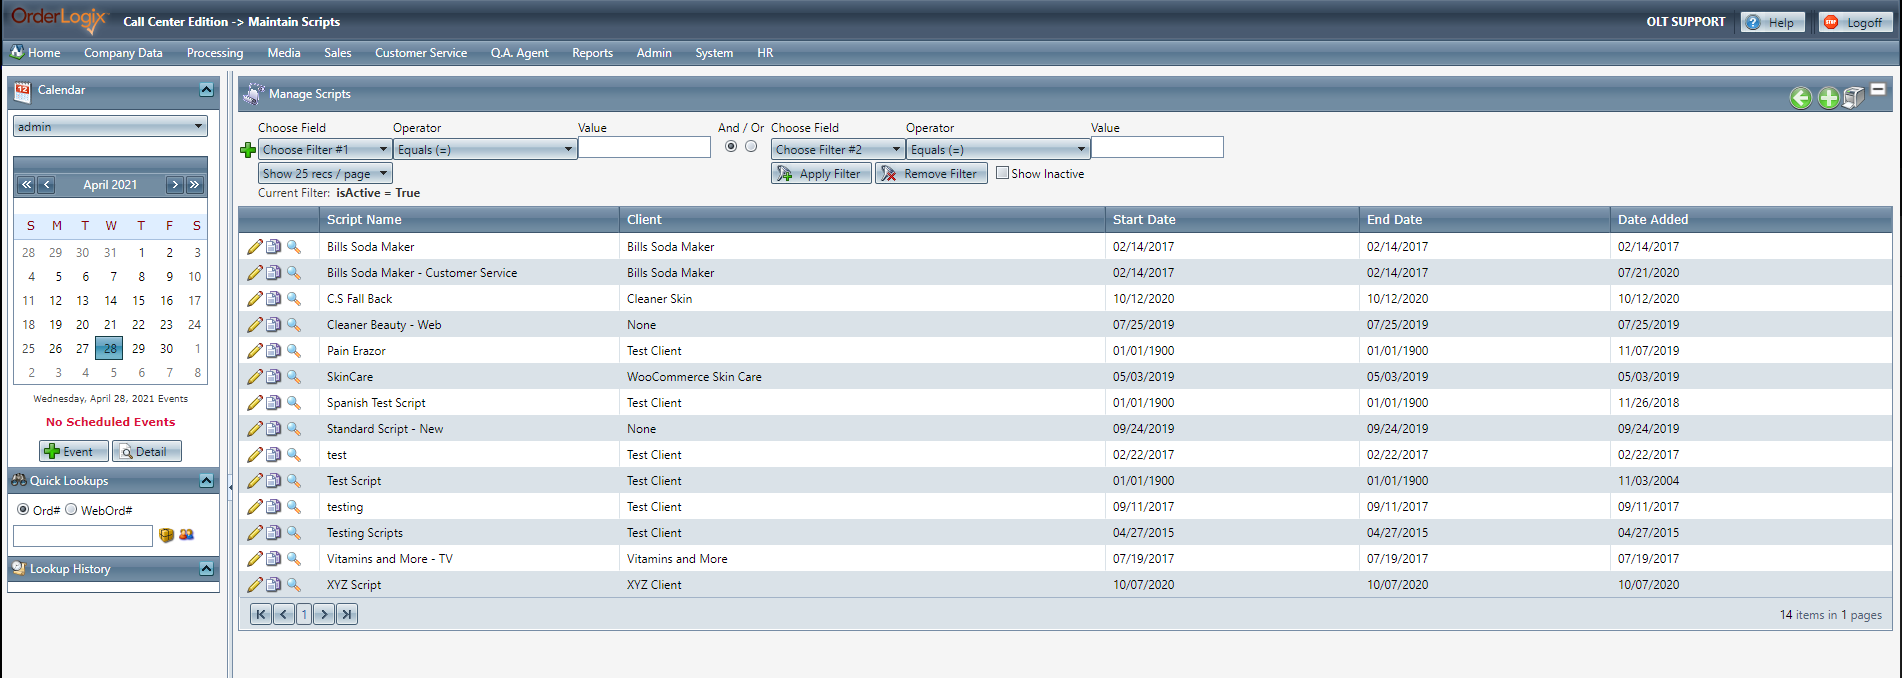Select the WebOrd# radio button
This screenshot has height=678, width=1902.
71,510
